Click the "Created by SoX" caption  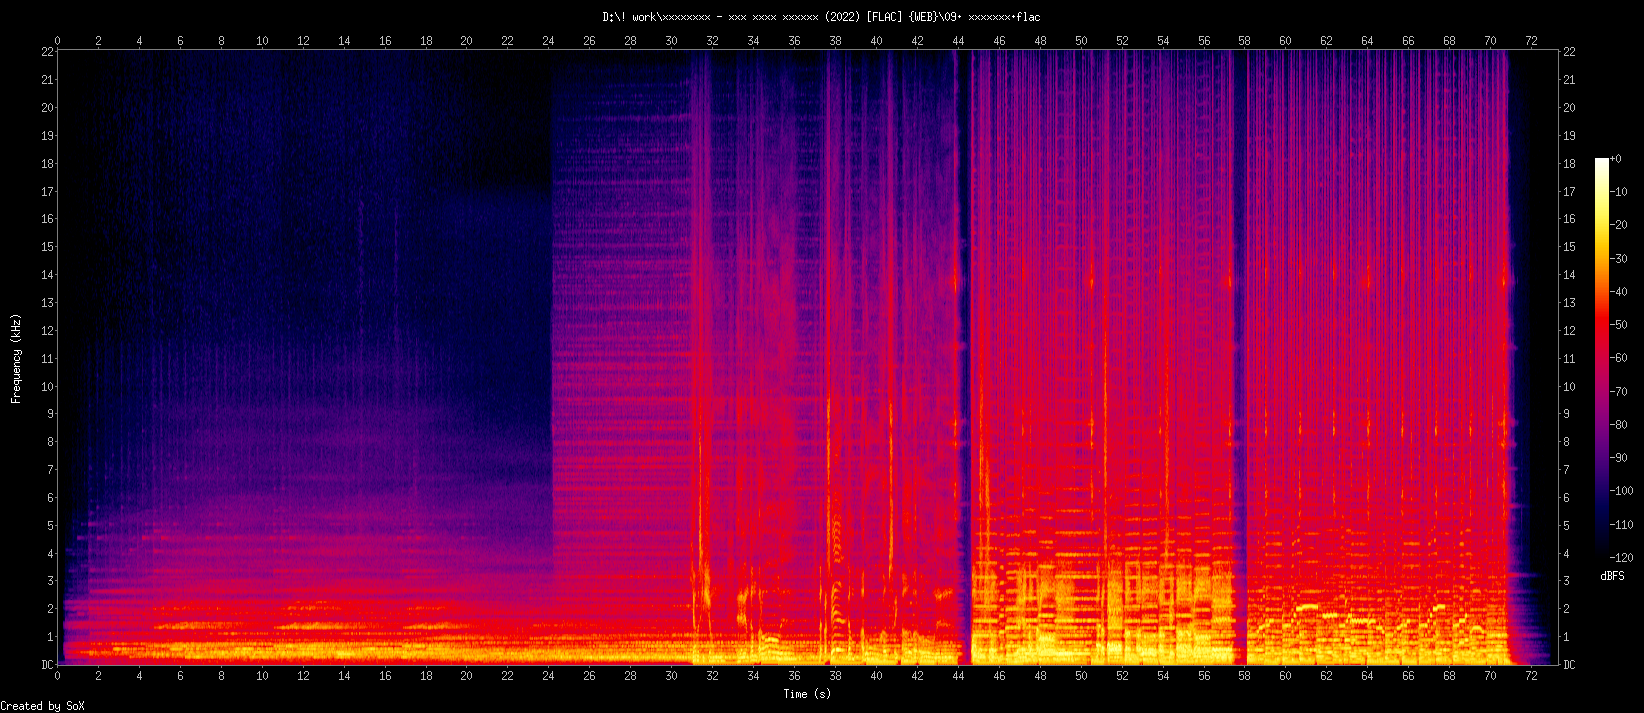tap(43, 706)
